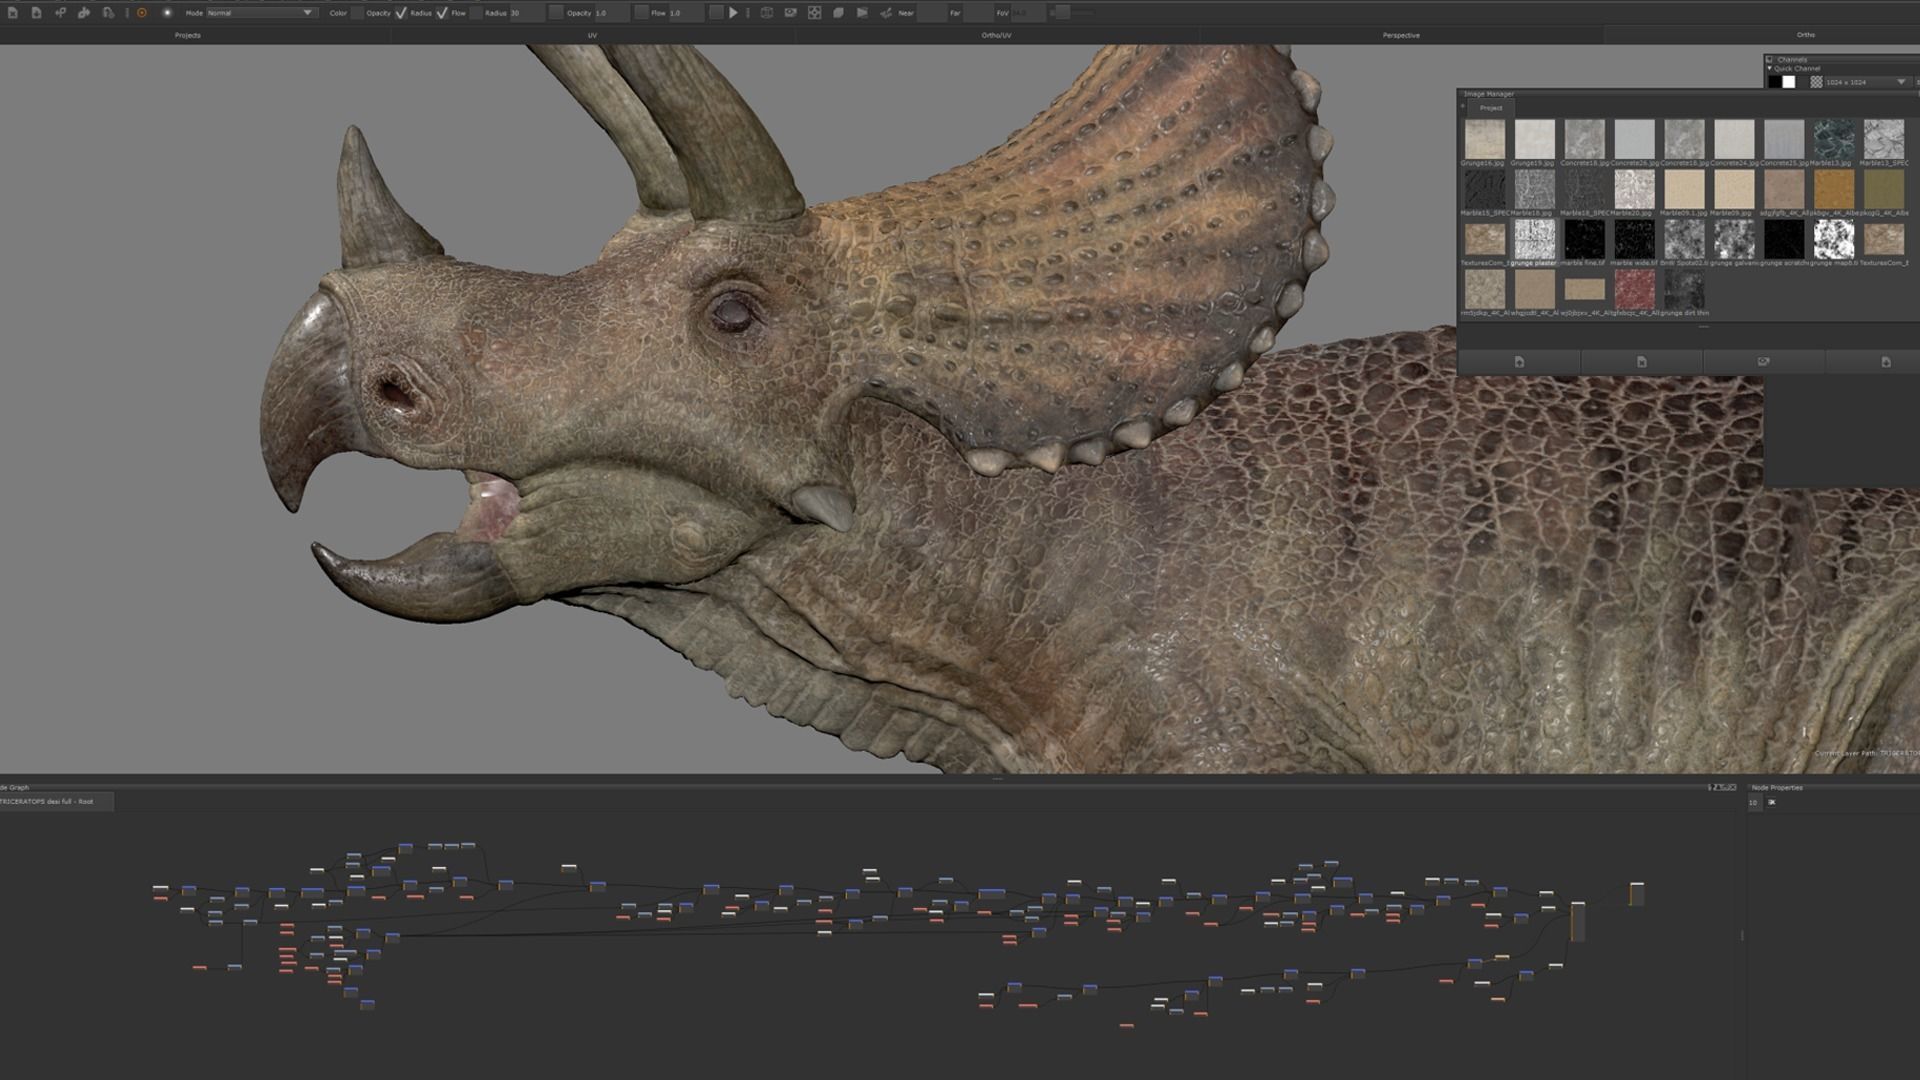Click the shaded cube icon in toolbar
This screenshot has height=1080, width=1920.
pyautogui.click(x=838, y=13)
